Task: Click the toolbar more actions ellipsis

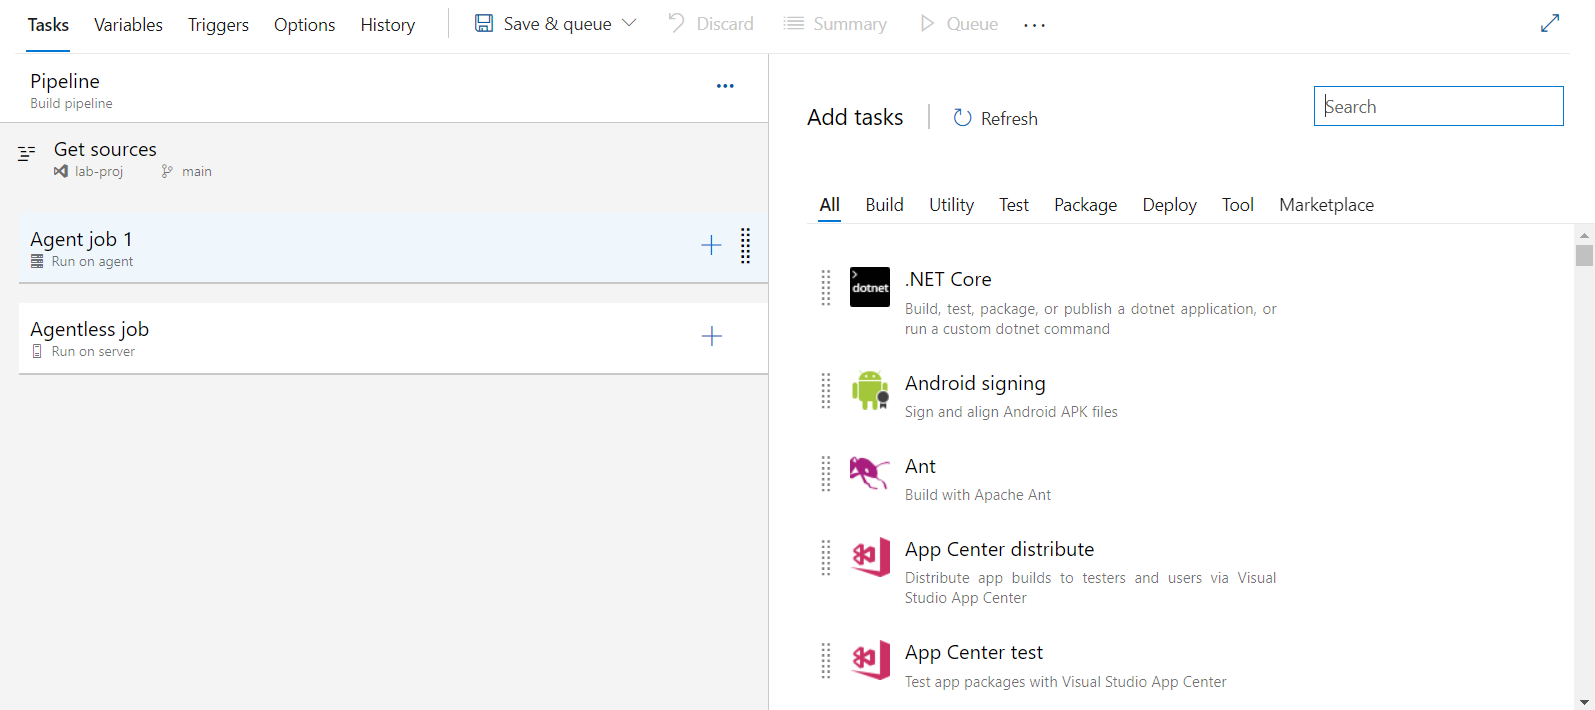Action: [x=1034, y=25]
